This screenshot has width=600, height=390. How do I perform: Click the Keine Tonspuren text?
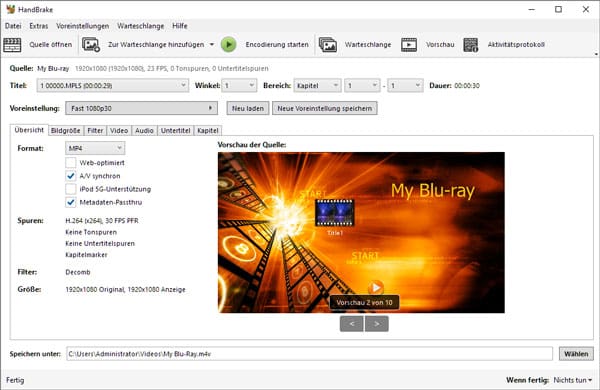pos(91,232)
